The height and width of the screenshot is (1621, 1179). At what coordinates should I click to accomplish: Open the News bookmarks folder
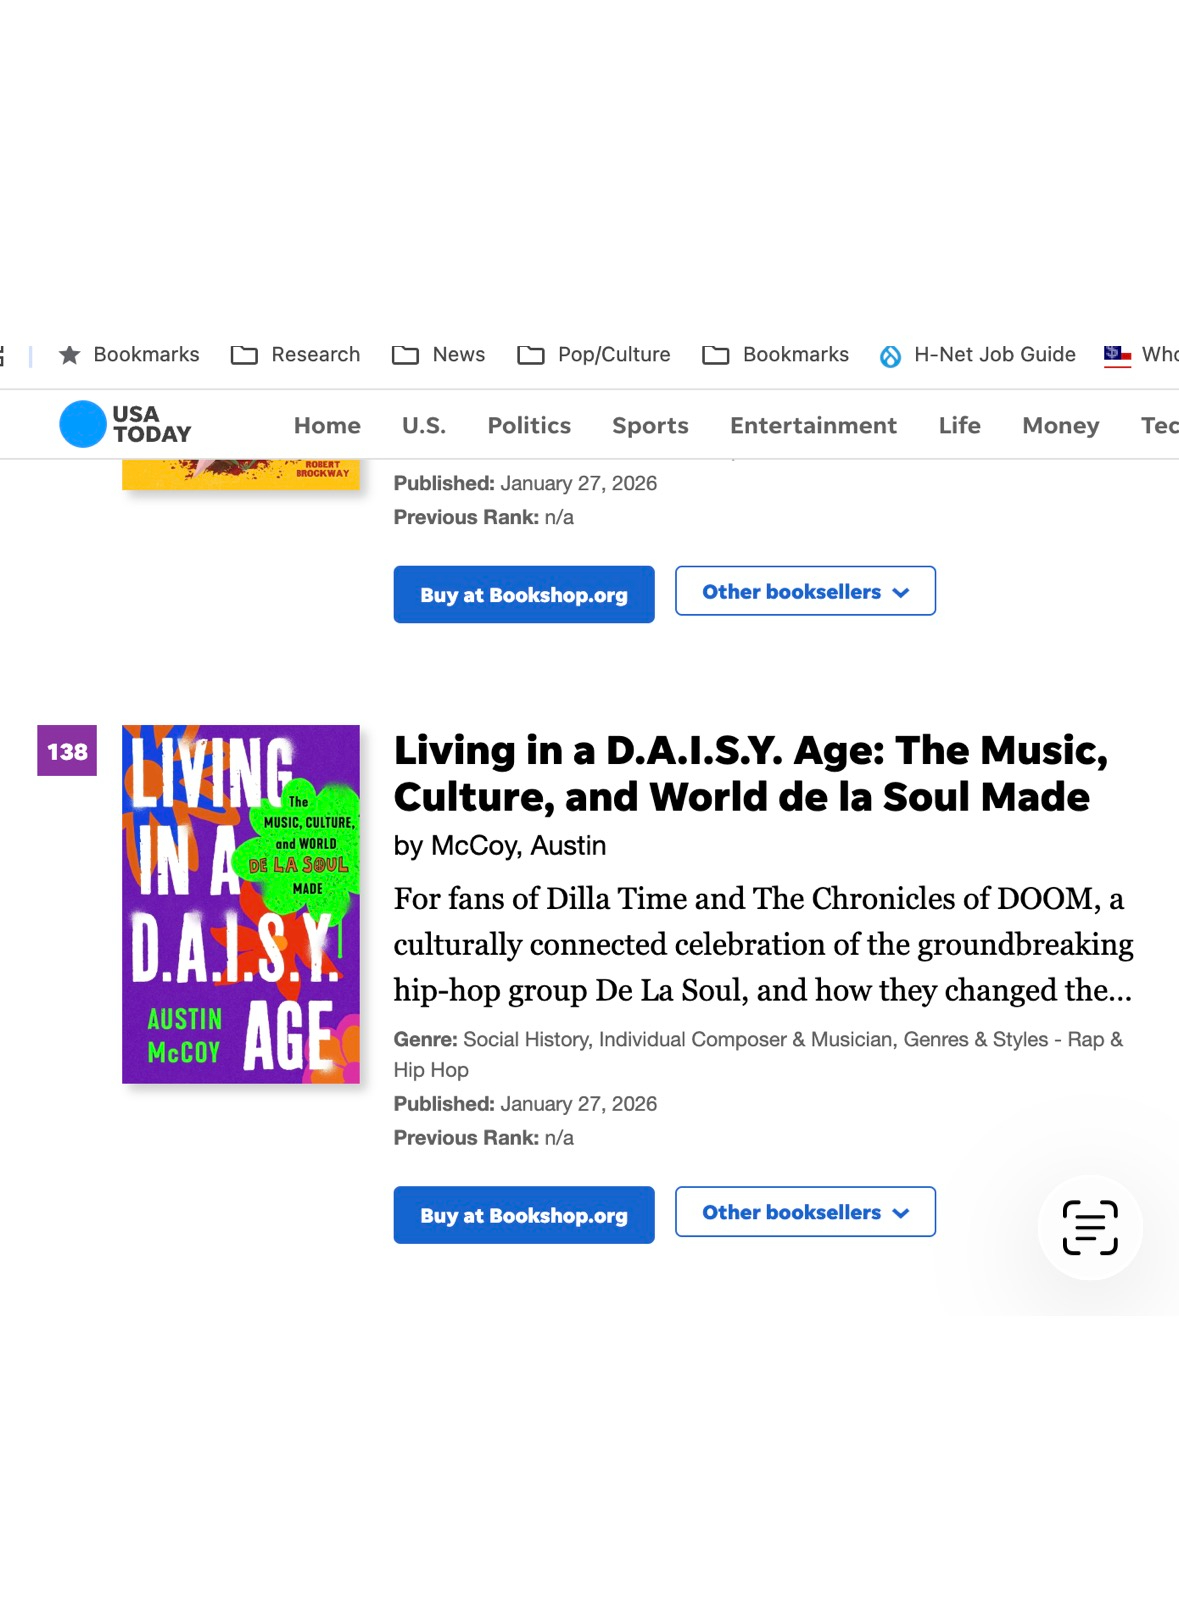tap(438, 355)
